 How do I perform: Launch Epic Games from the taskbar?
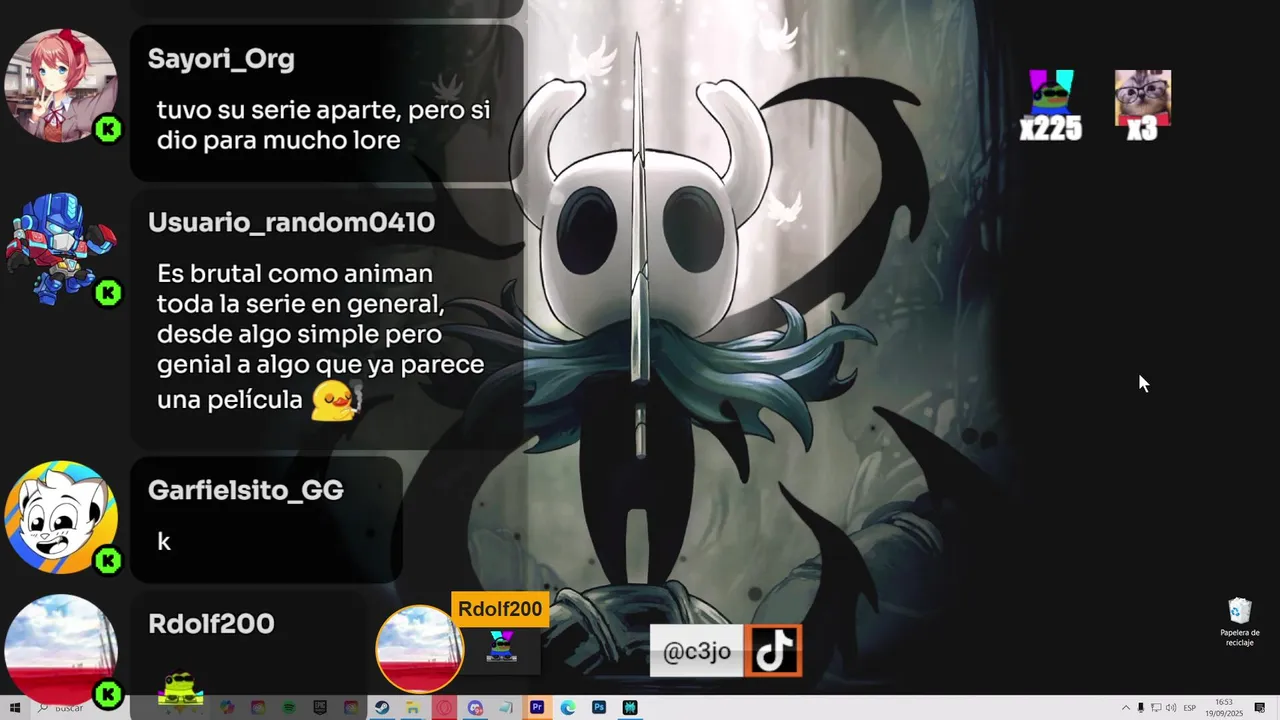tap(320, 708)
